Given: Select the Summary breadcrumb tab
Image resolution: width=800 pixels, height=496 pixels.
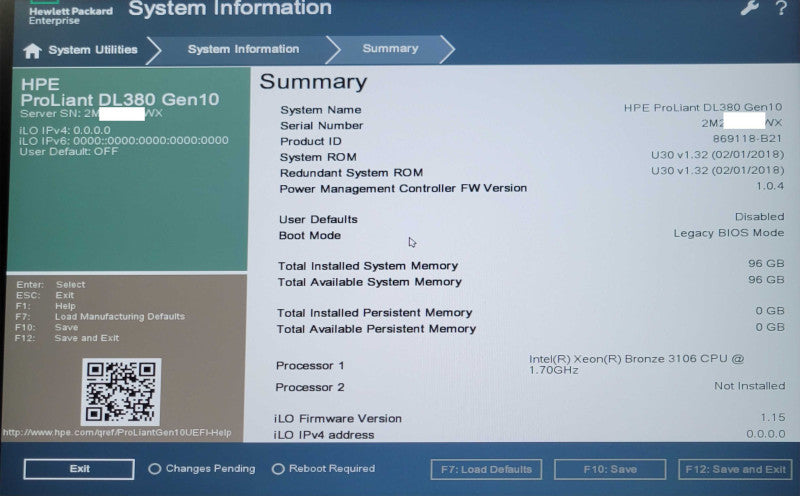Looking at the screenshot, I should point(390,48).
